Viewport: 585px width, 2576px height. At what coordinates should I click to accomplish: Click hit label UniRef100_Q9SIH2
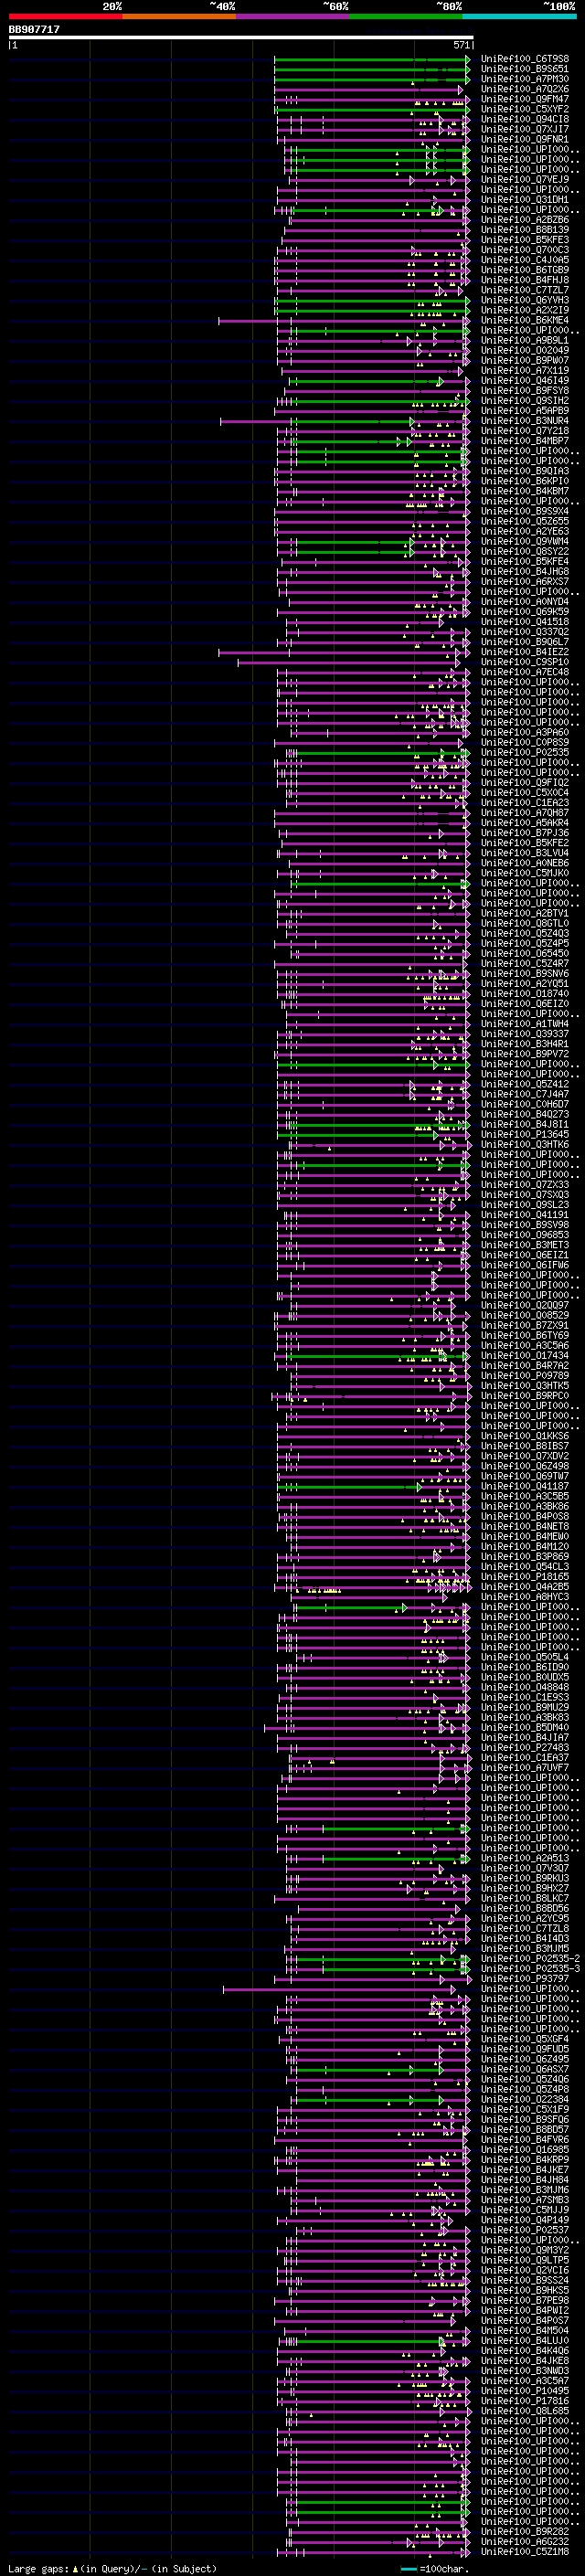525,401
